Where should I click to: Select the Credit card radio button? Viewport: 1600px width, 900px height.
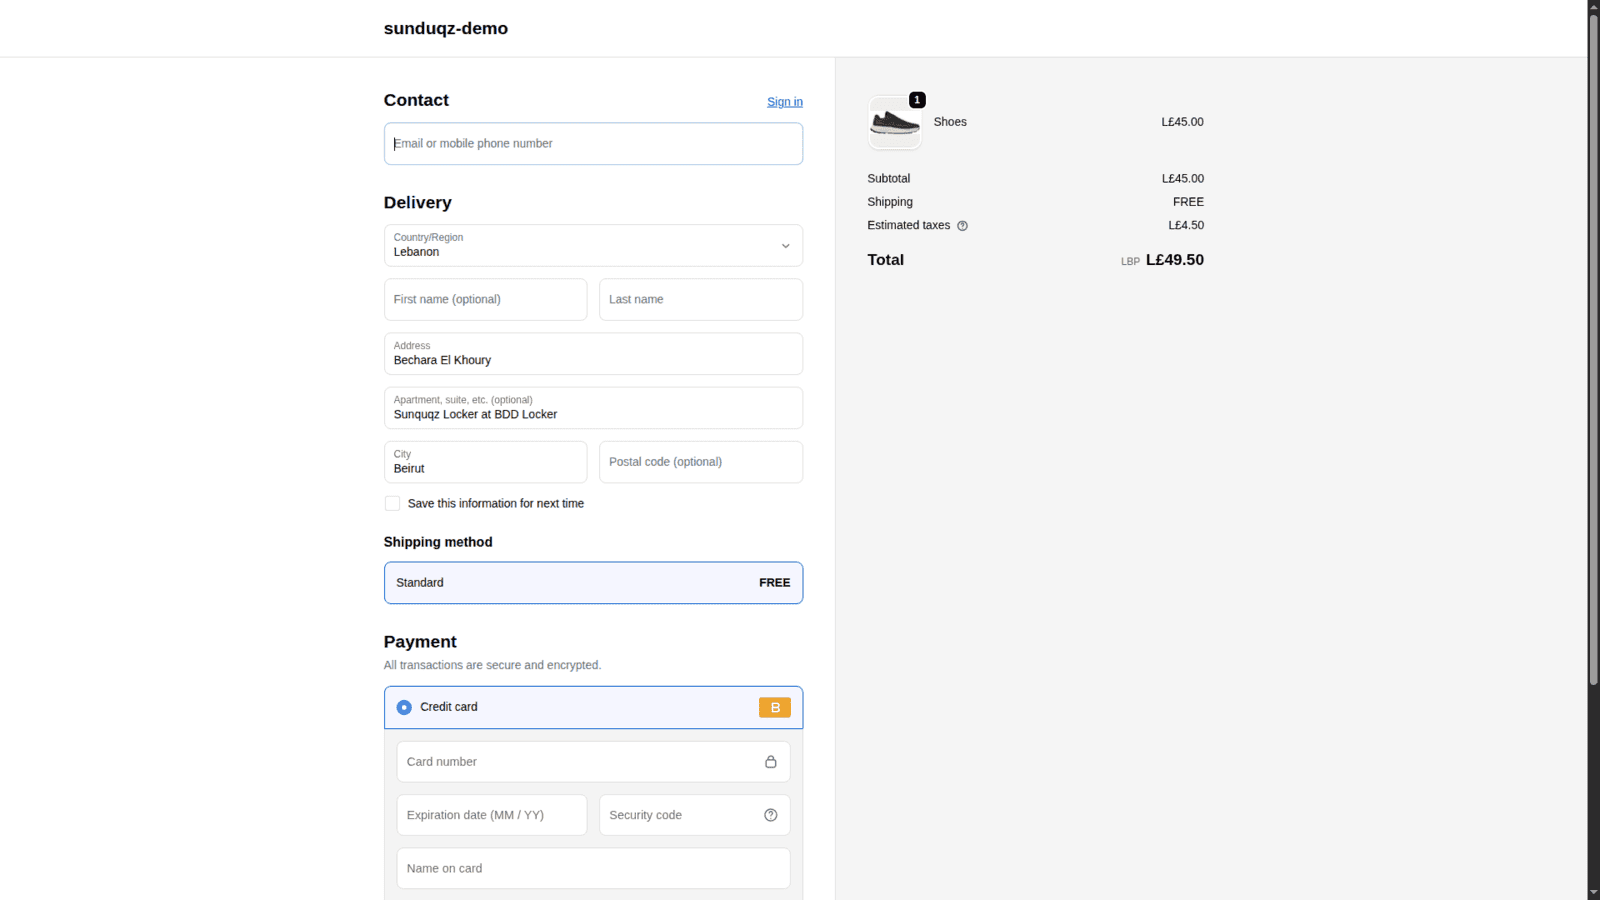click(x=404, y=707)
